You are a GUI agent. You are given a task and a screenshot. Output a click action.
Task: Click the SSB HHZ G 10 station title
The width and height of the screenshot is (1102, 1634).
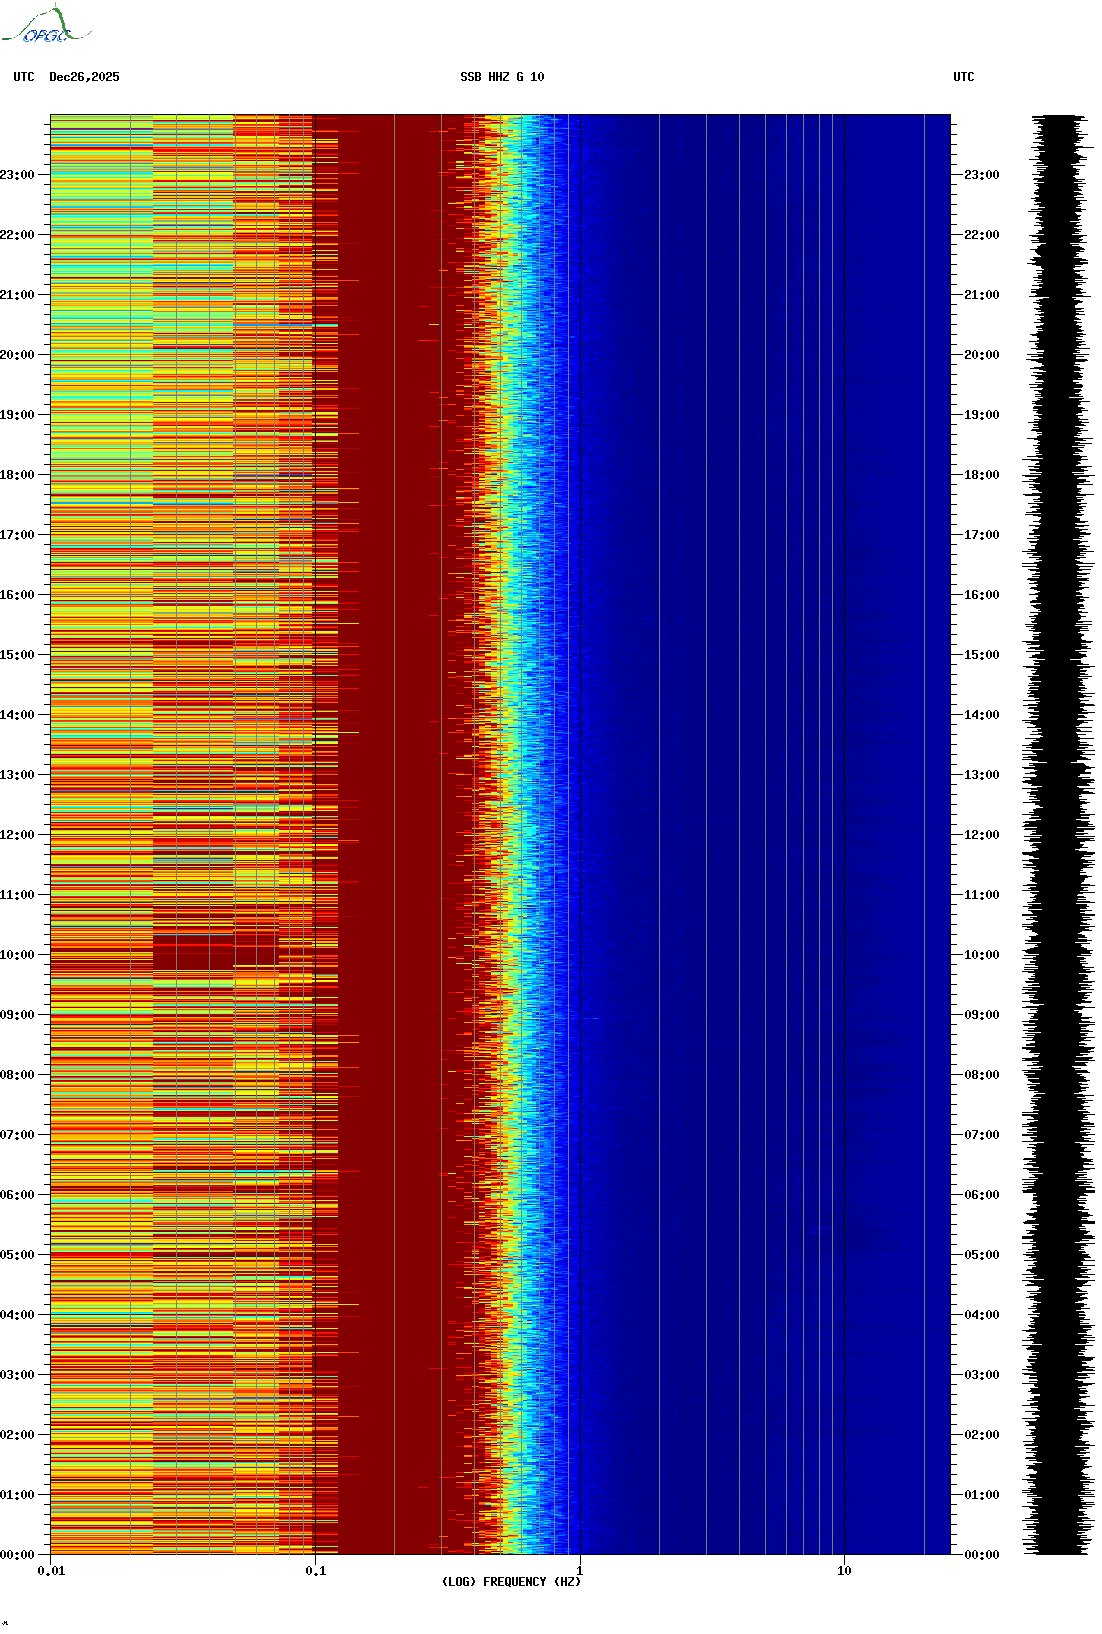(x=502, y=77)
